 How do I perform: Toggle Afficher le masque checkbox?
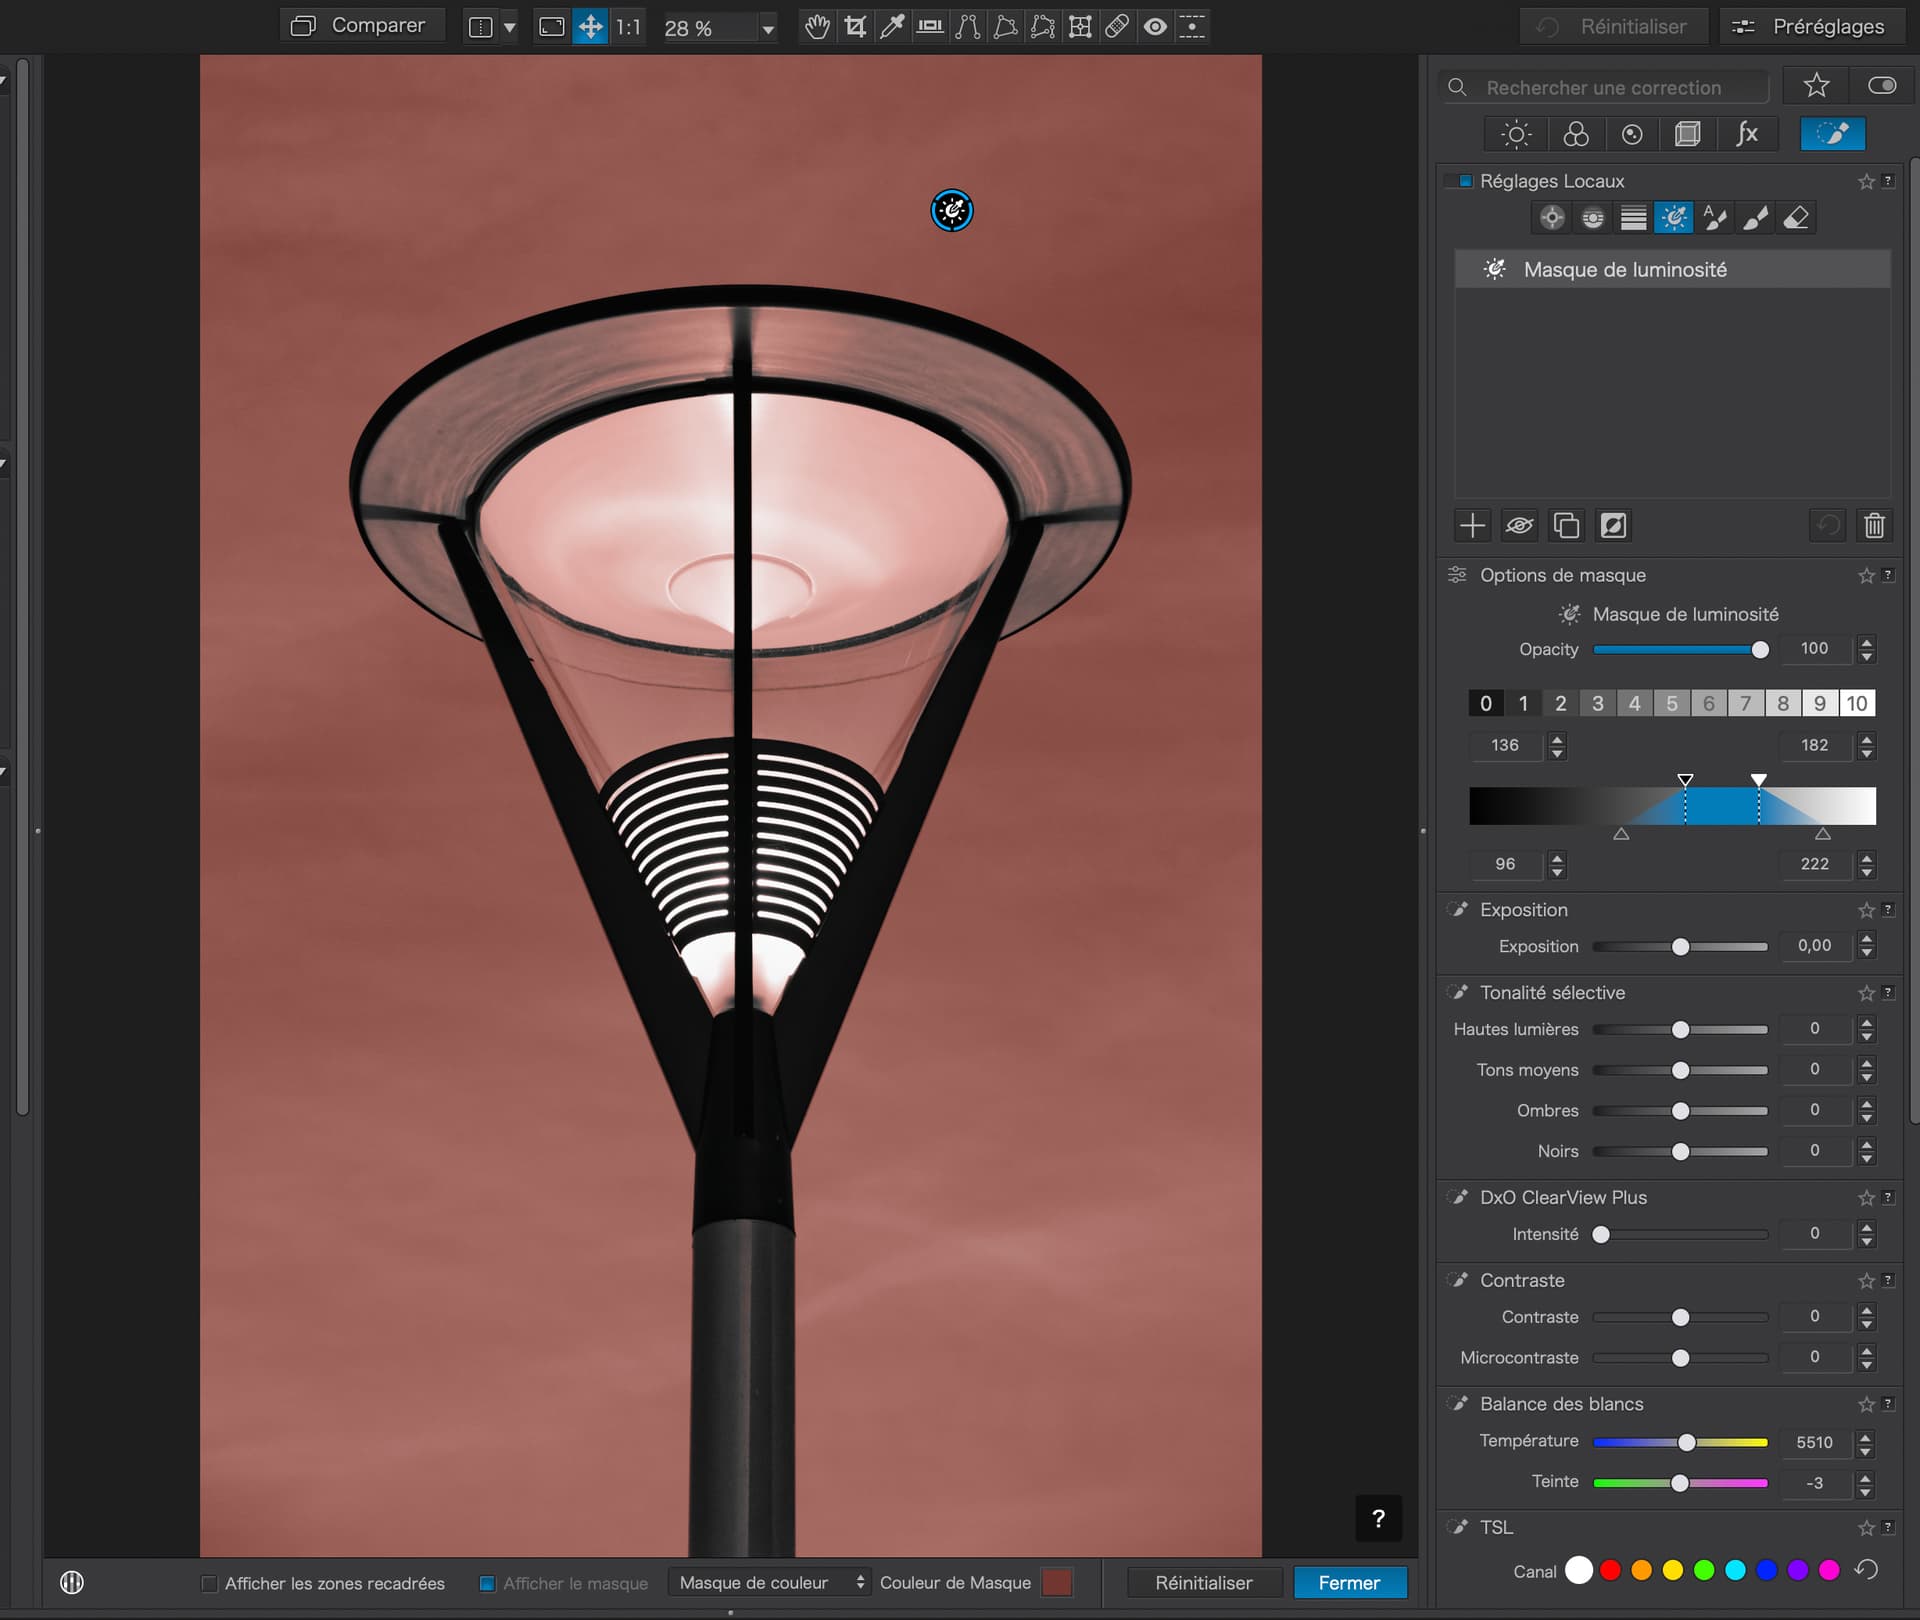click(x=487, y=1583)
